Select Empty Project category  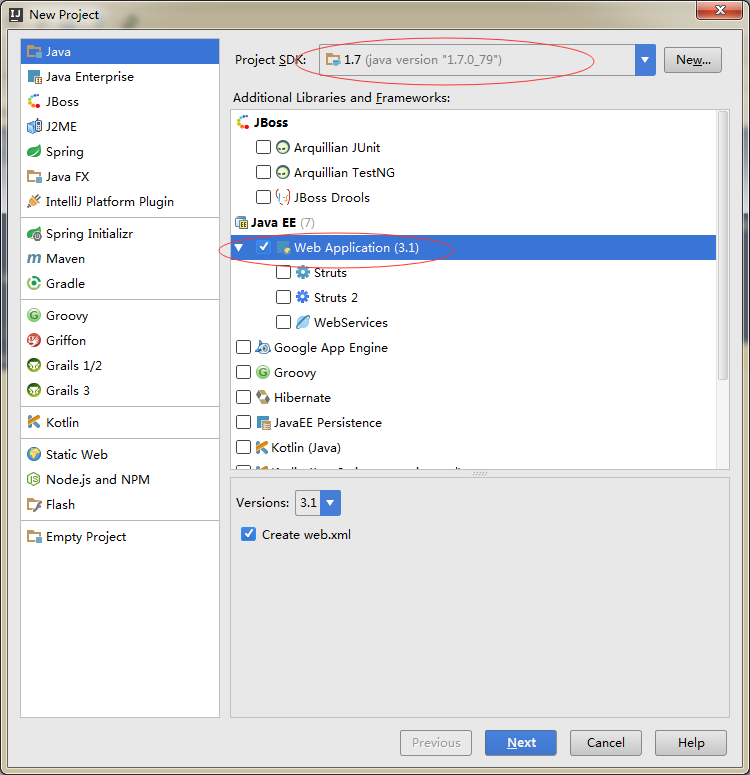120,536
